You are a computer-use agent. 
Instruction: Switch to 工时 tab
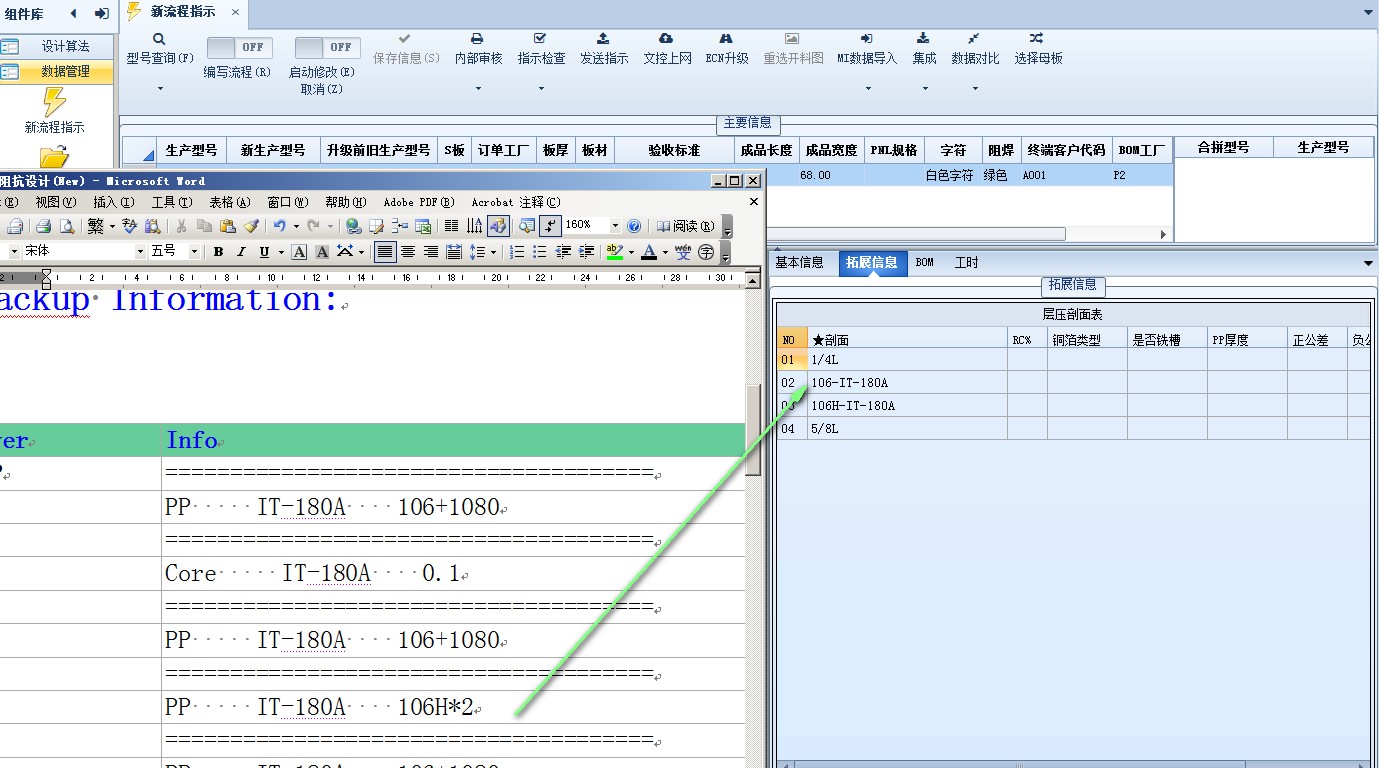(x=967, y=263)
